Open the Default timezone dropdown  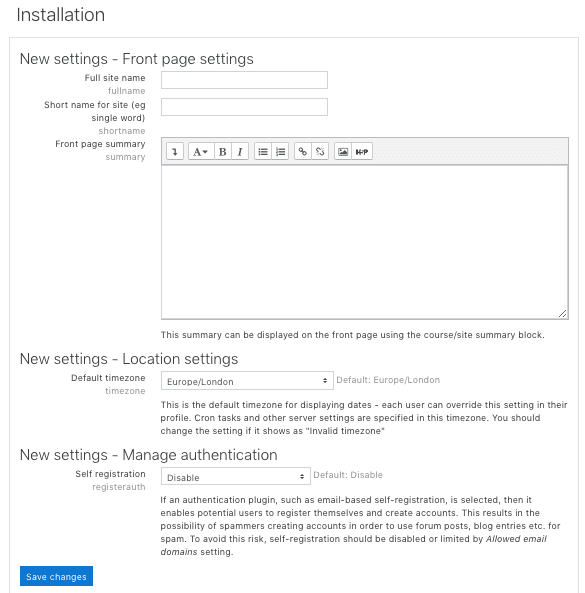tap(247, 380)
